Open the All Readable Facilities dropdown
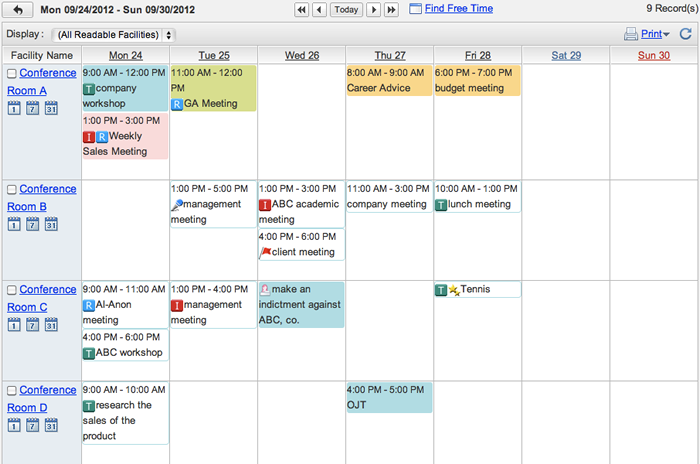Screen dimensions: 700x464 [x=113, y=35]
